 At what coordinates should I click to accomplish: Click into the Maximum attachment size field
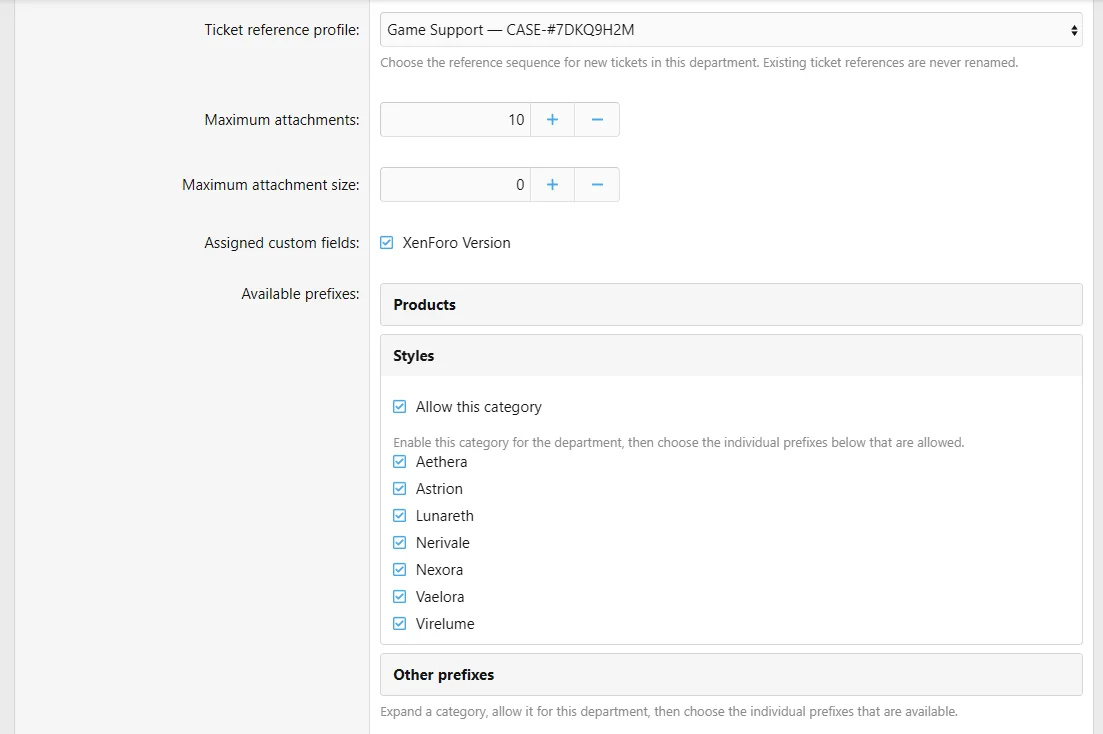[x=456, y=184]
